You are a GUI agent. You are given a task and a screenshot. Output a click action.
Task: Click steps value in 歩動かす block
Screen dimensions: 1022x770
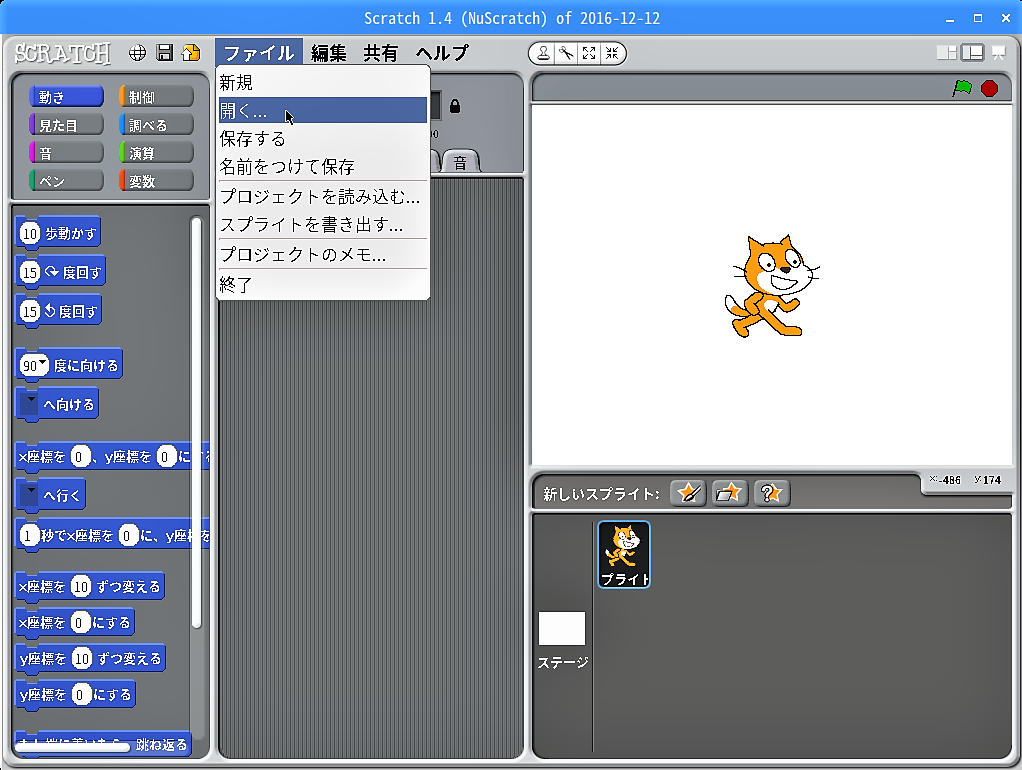pos(30,233)
